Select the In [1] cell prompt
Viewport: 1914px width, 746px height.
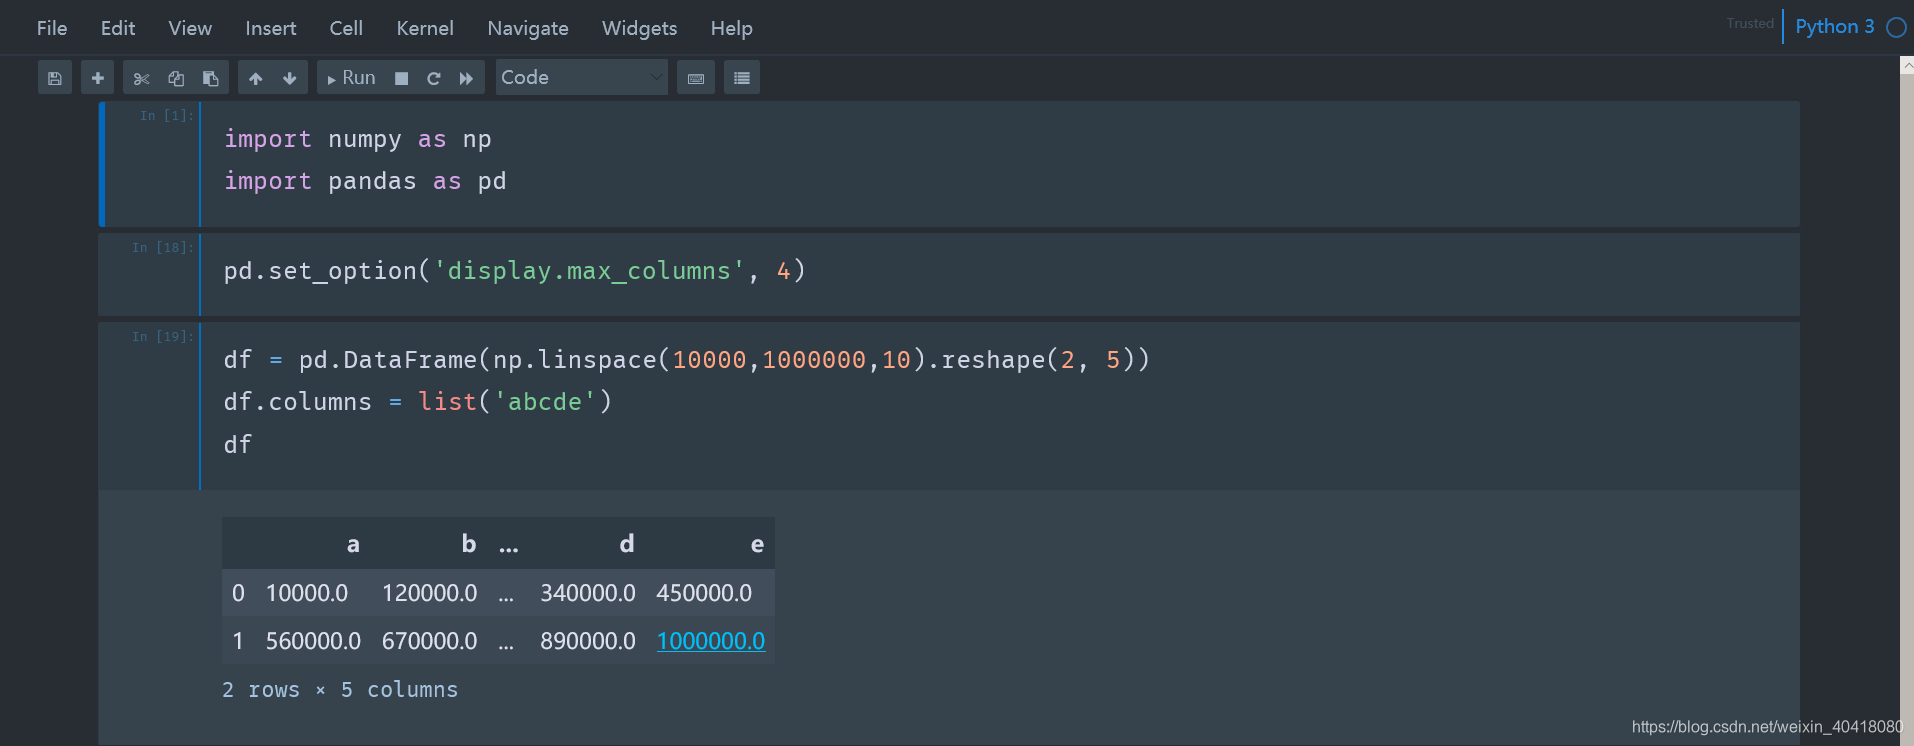166,116
